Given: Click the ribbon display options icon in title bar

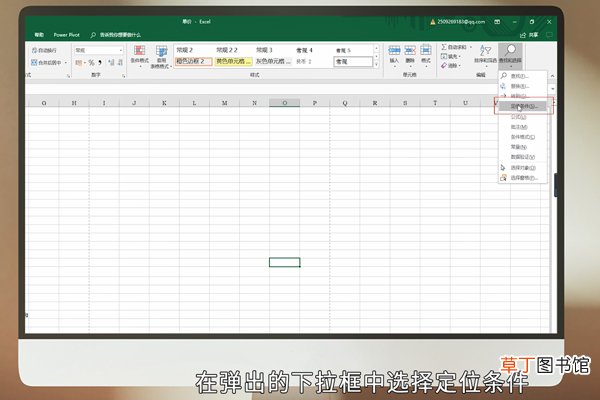Looking at the screenshot, I should (497, 22).
